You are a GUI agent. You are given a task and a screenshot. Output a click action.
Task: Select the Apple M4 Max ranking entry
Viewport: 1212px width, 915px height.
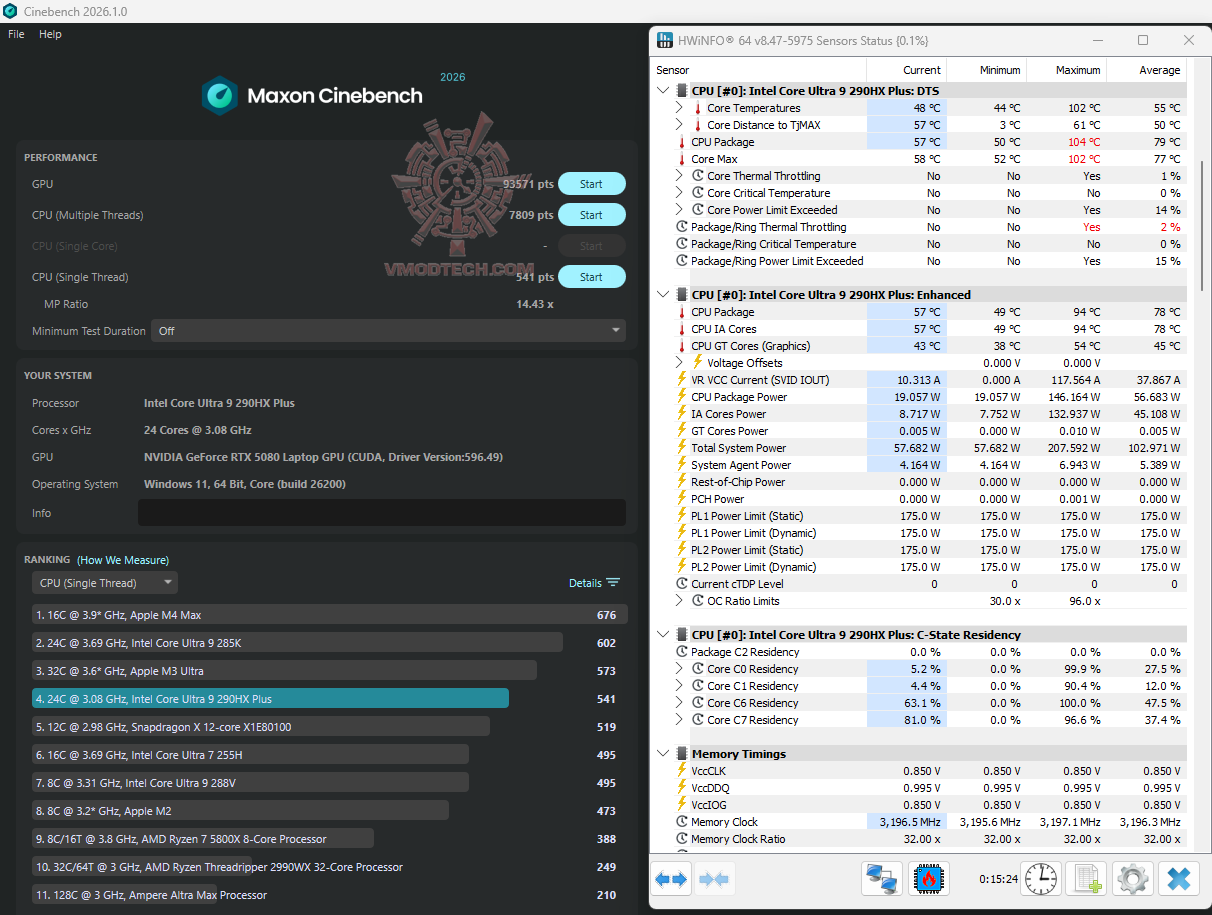[329, 615]
